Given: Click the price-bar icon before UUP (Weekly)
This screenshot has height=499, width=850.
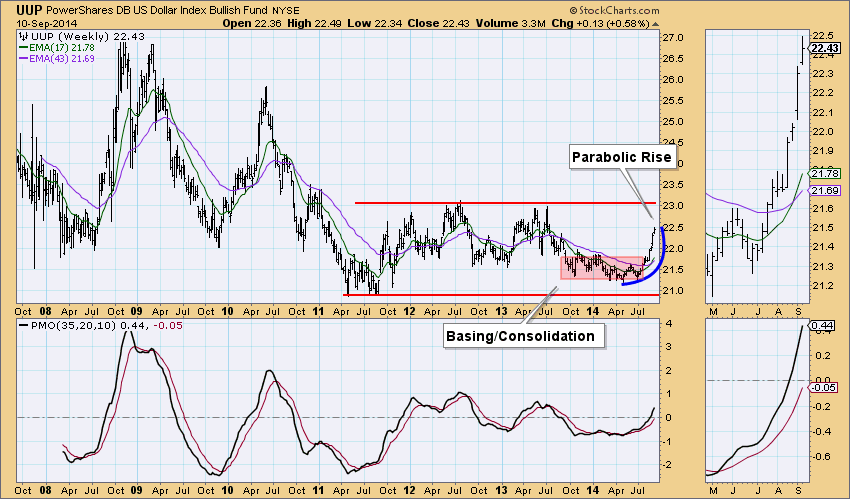Looking at the screenshot, I should point(23,37).
